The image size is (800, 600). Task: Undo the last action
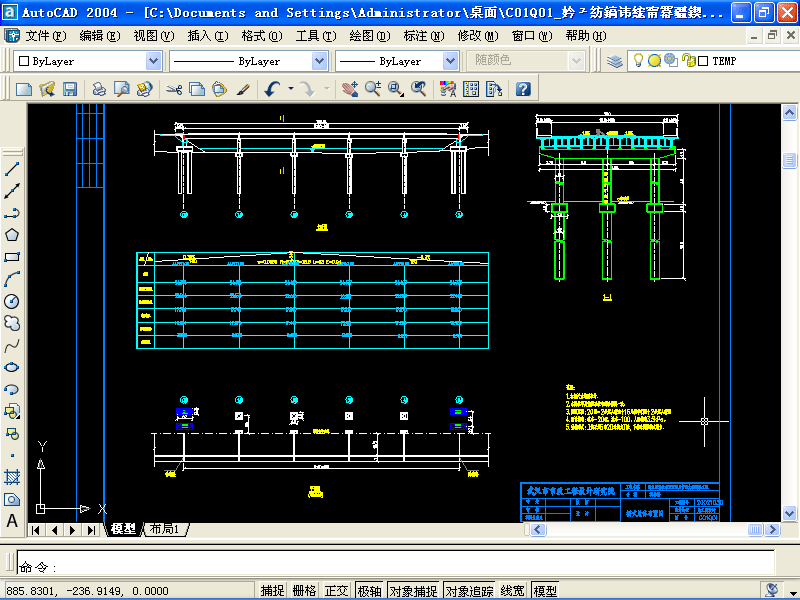(272, 89)
